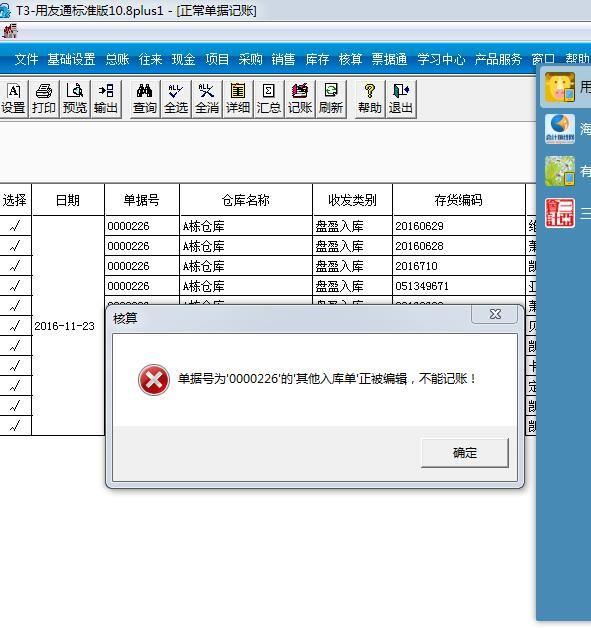Click the yellow mascot icon in the right sidebar
Image resolution: width=591 pixels, height=628 pixels.
[x=560, y=87]
